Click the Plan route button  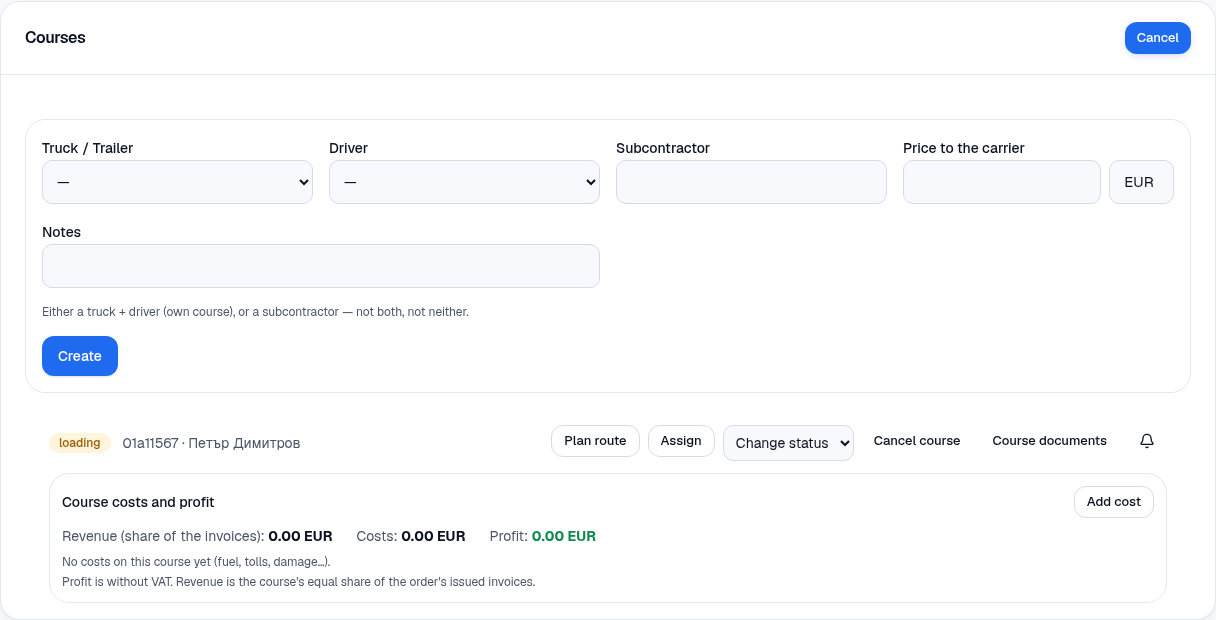click(x=595, y=441)
